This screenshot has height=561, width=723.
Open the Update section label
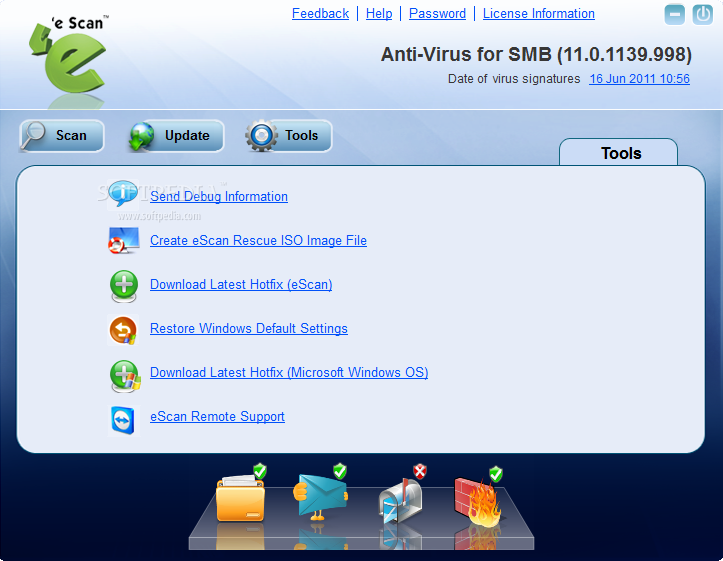(187, 136)
